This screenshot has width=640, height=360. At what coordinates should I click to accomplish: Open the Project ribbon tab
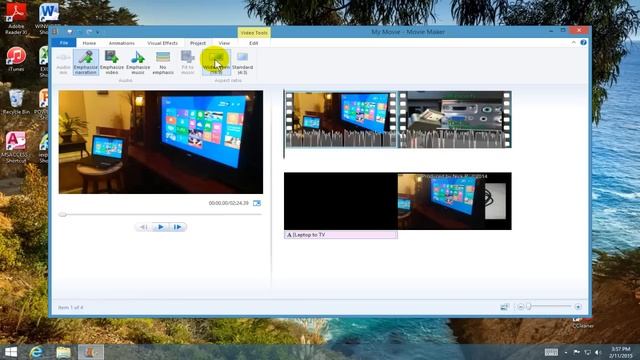click(198, 43)
